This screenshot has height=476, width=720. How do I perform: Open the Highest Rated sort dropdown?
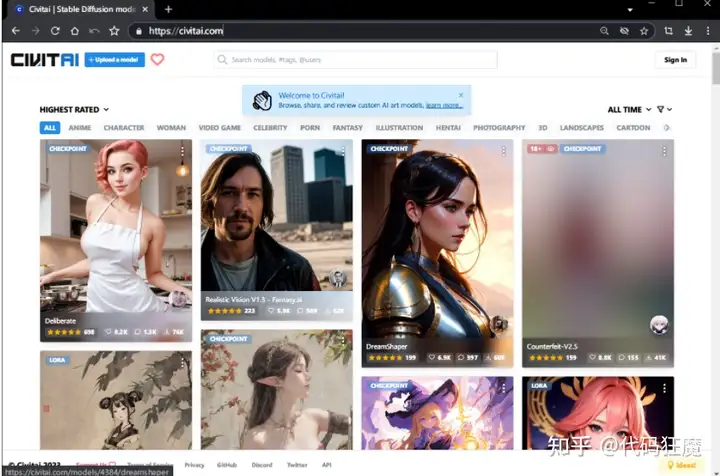coord(74,110)
